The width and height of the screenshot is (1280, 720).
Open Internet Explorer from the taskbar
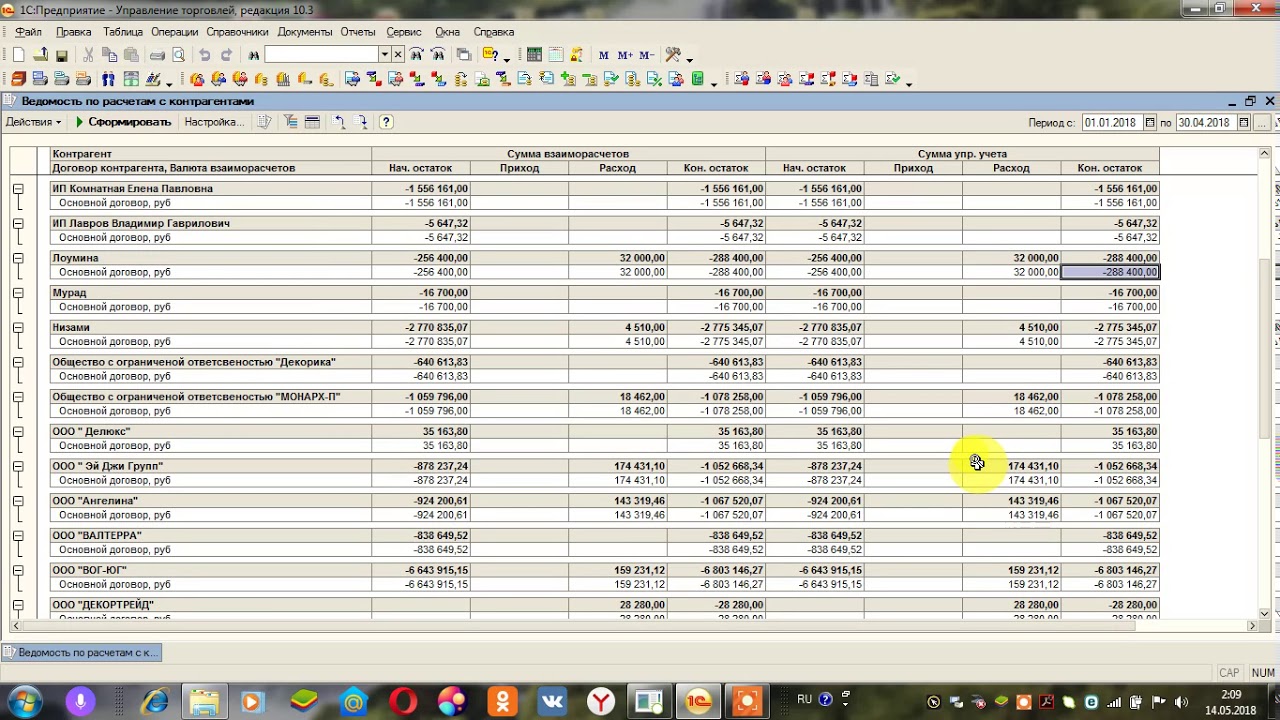coord(155,702)
